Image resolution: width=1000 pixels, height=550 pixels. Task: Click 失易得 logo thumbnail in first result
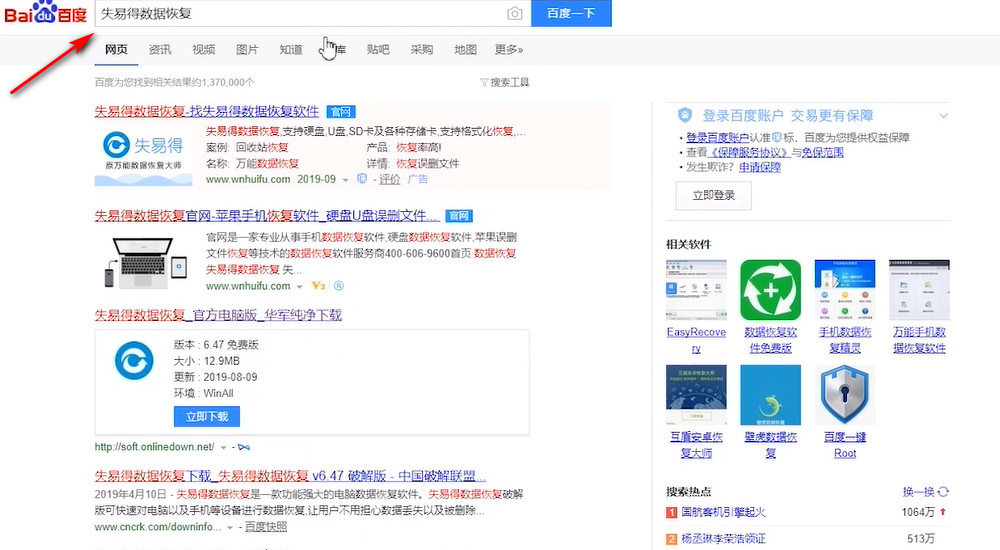(x=143, y=156)
